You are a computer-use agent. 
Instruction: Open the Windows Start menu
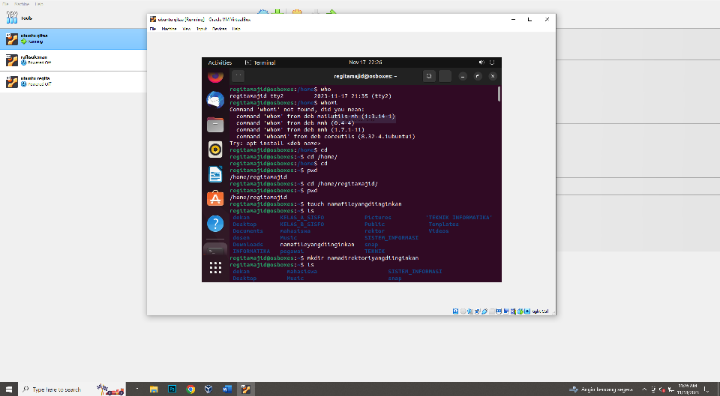coord(9,389)
